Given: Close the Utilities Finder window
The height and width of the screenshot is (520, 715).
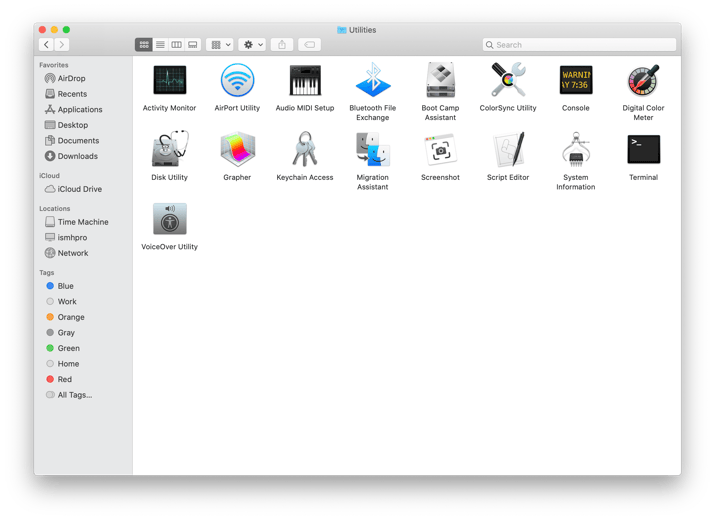Looking at the screenshot, I should click(42, 30).
